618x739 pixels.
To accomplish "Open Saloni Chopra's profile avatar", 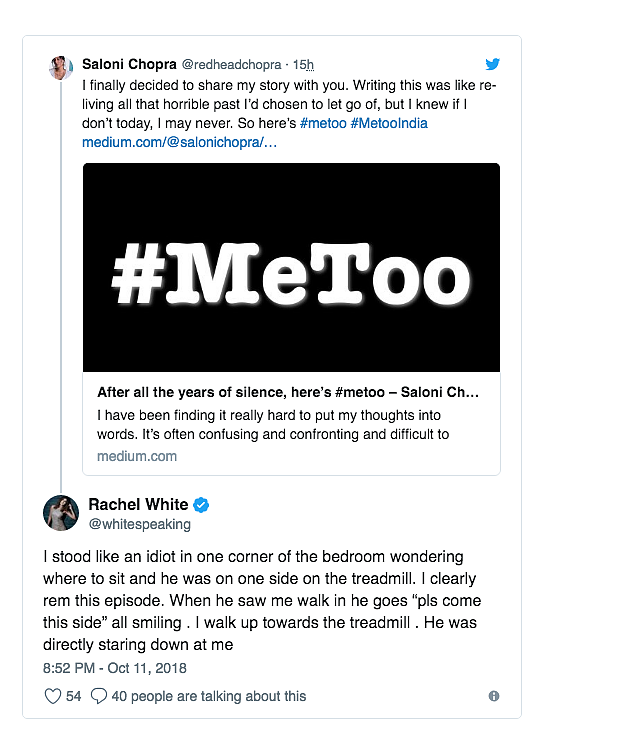I will pyautogui.click(x=61, y=68).
